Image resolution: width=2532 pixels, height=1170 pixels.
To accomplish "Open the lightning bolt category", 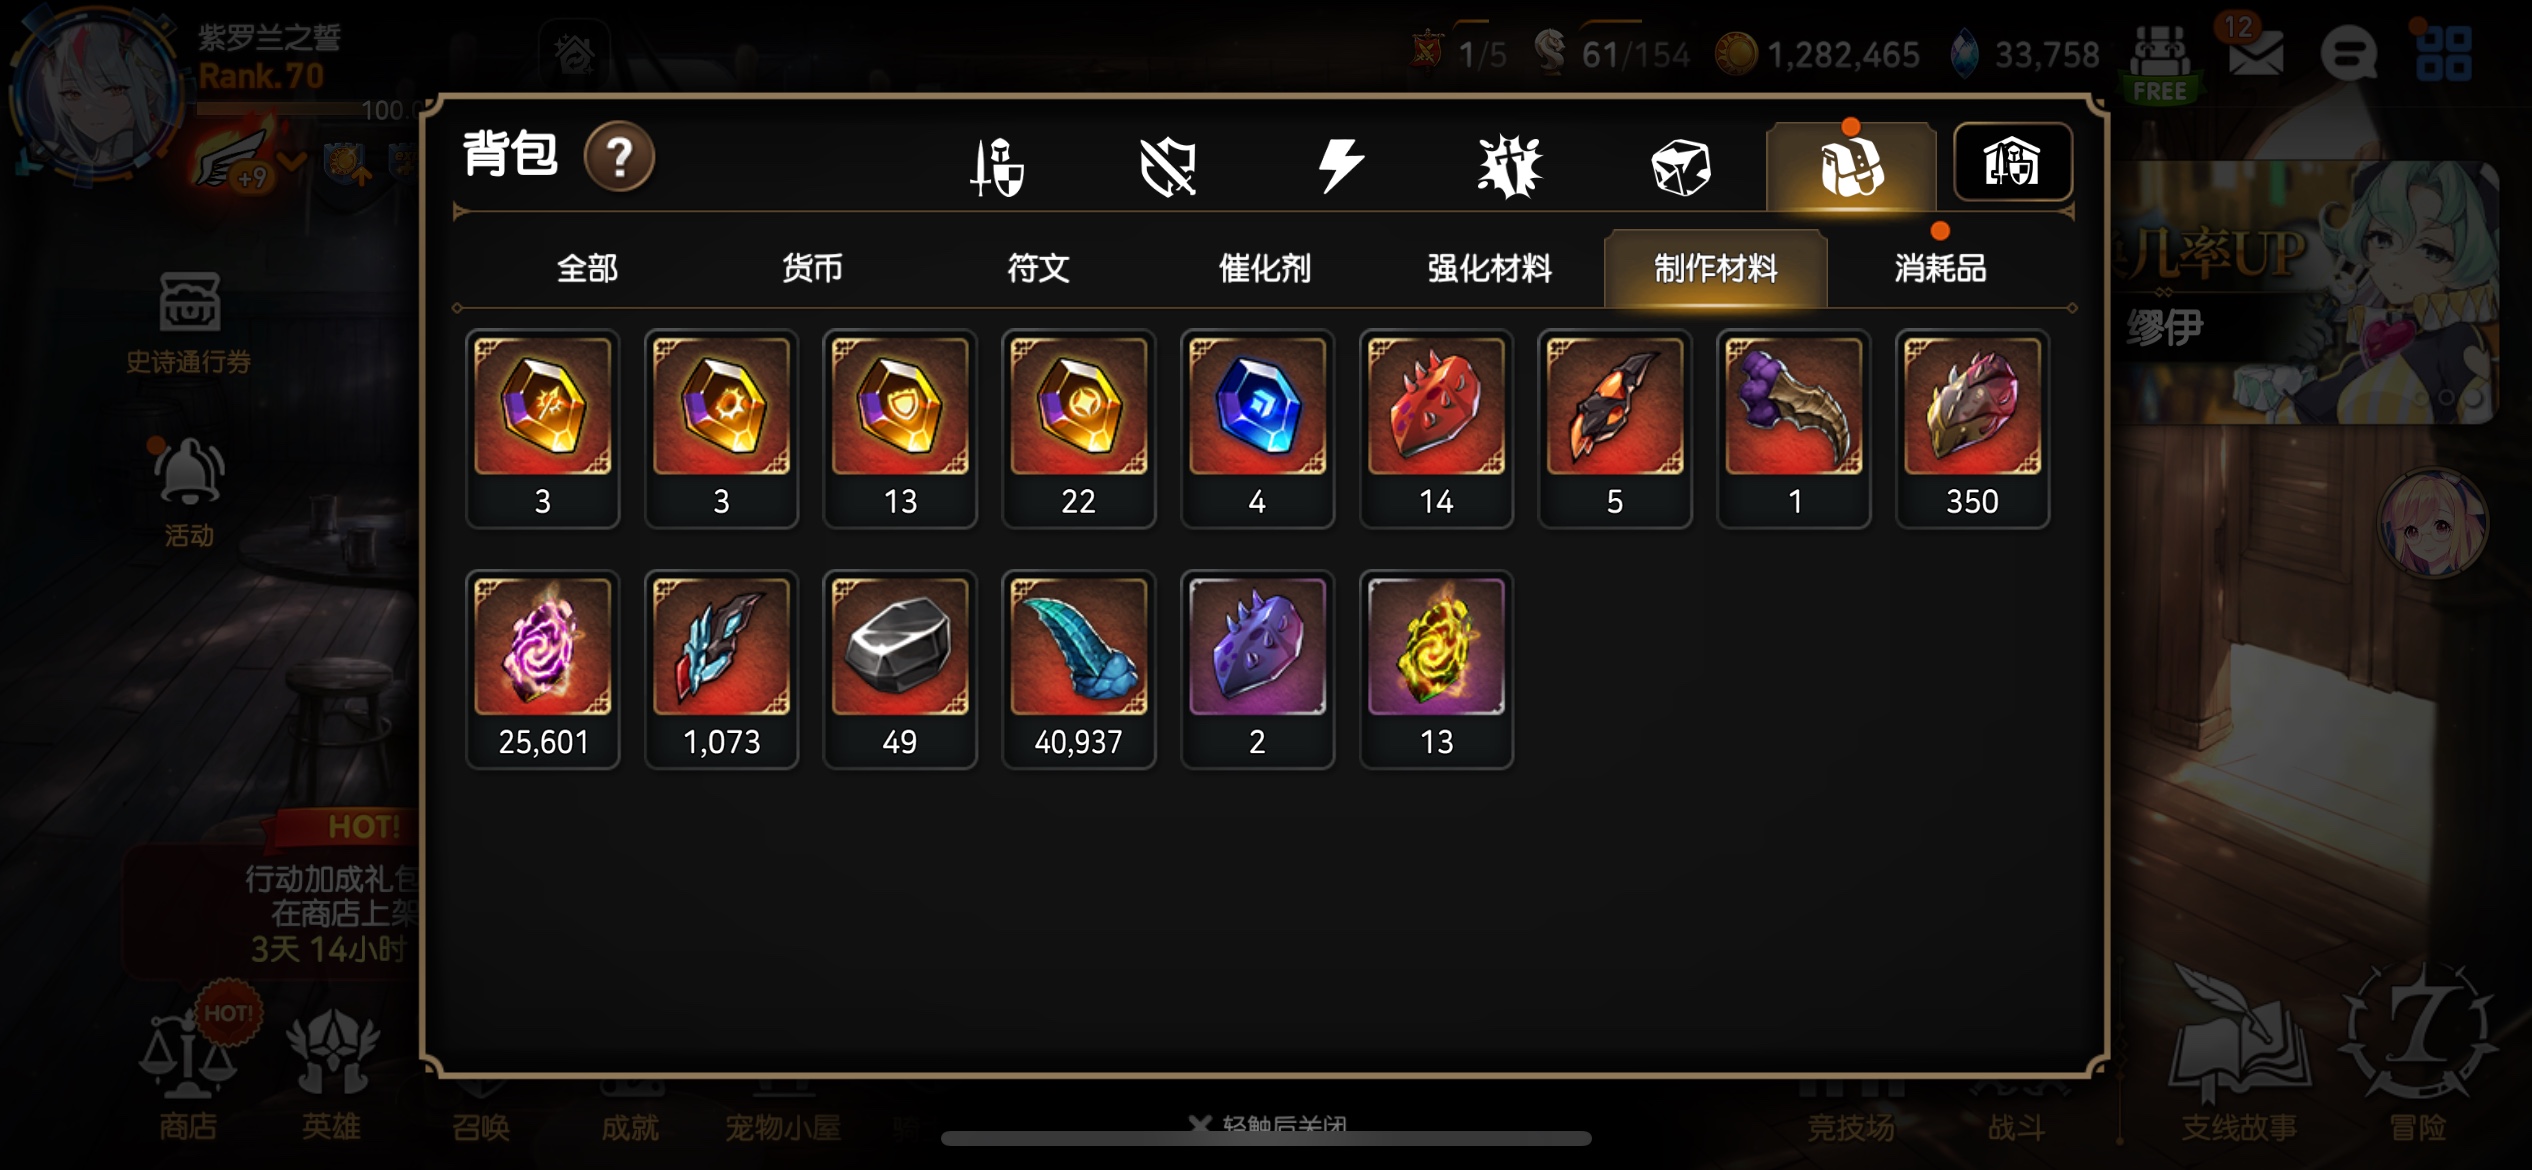I will click(1340, 166).
